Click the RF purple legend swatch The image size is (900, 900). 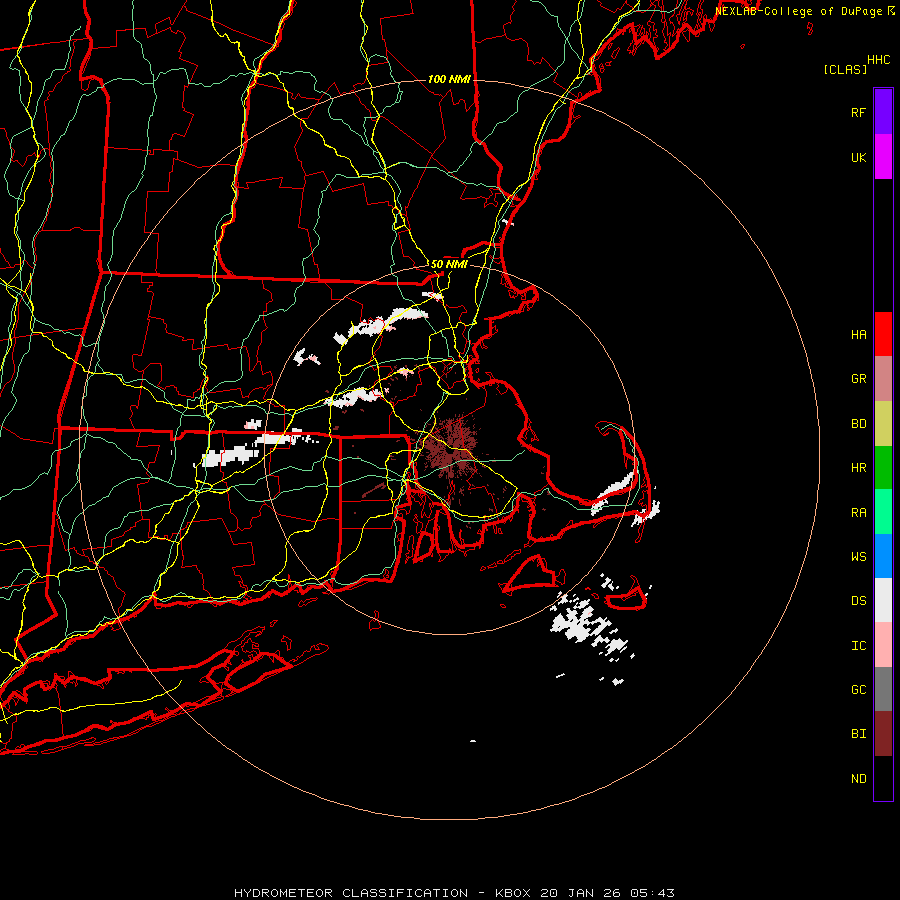pyautogui.click(x=883, y=112)
